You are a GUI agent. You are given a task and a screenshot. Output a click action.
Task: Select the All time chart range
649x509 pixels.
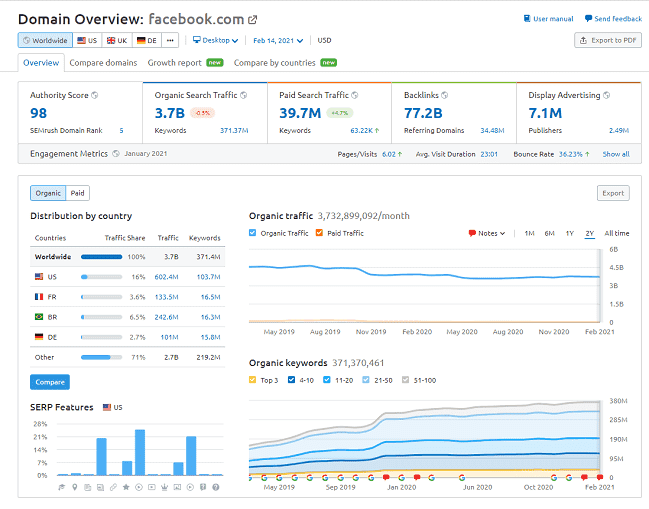617,233
